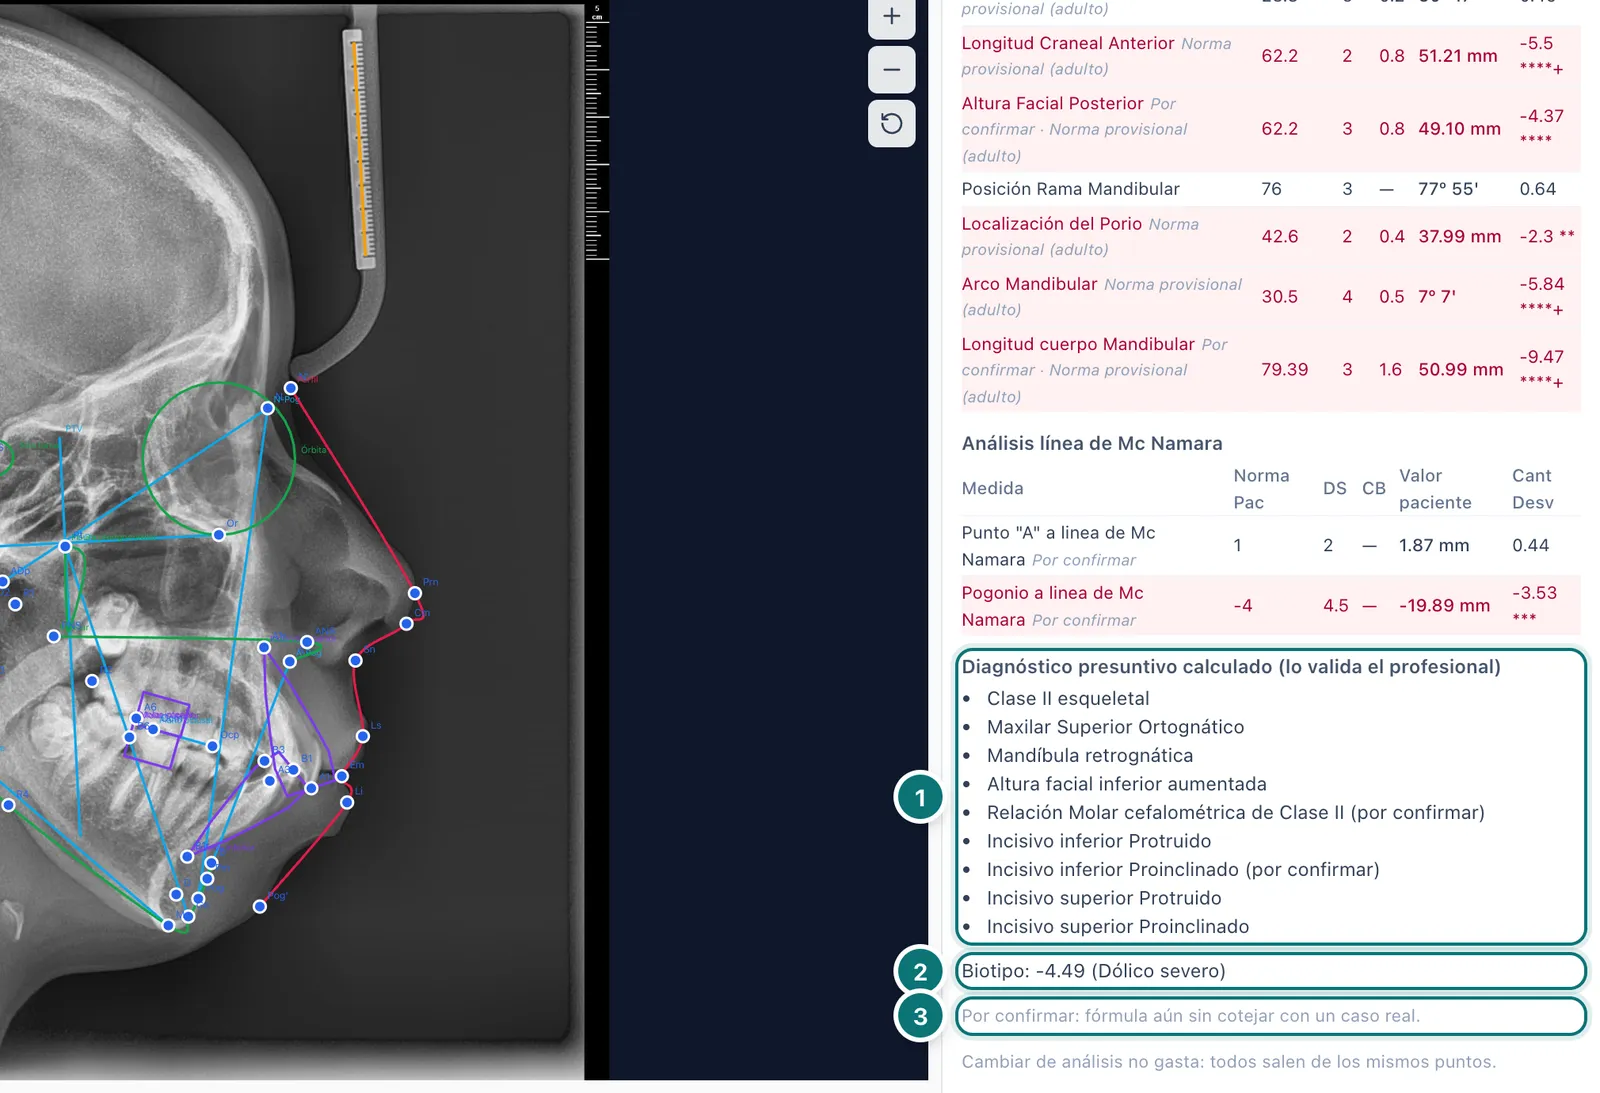Click the Incisivo superior Proinclinado item
The height and width of the screenshot is (1093, 1600).
(1117, 927)
